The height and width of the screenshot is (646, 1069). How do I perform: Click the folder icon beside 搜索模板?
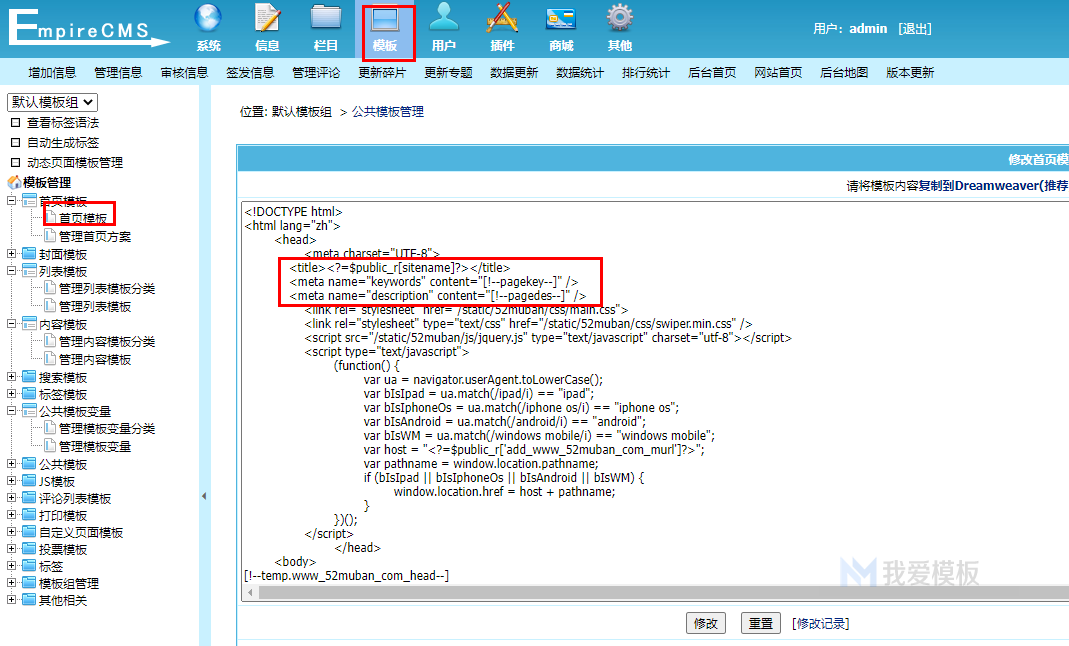click(29, 377)
